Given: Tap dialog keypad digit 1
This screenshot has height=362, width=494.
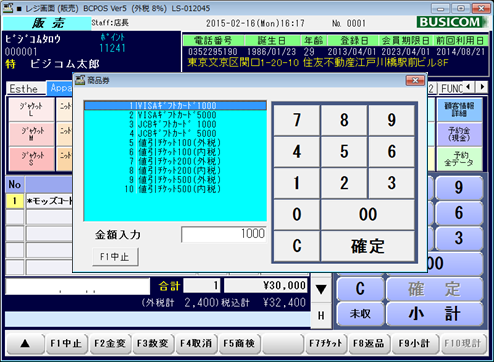Looking at the screenshot, I should click(297, 183).
